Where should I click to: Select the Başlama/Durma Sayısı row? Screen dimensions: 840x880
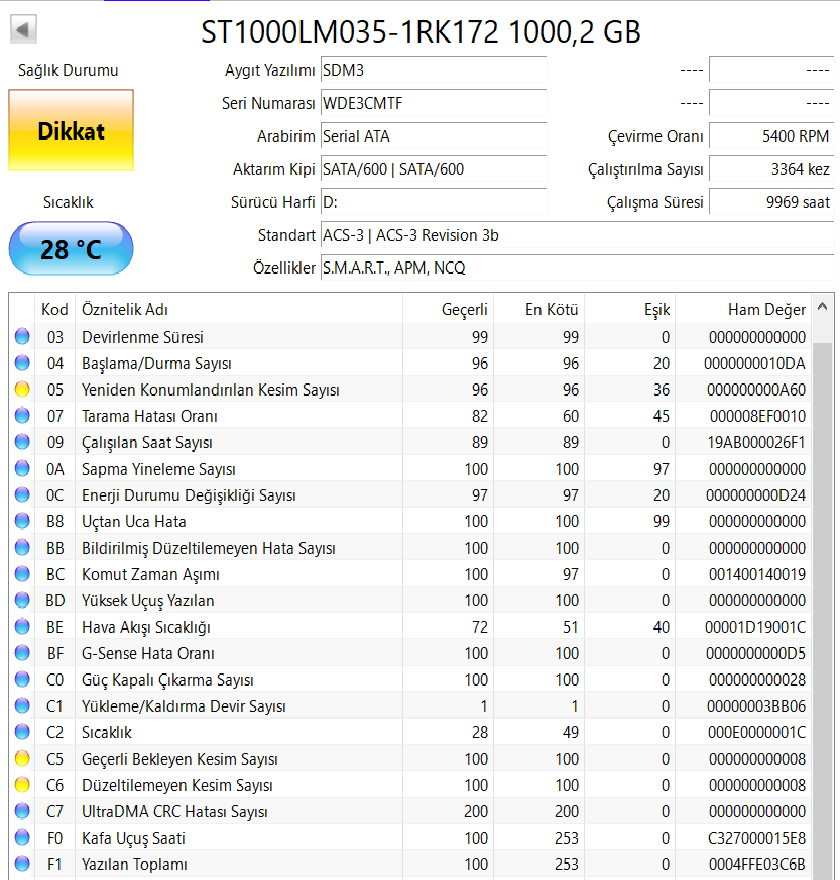(411, 363)
